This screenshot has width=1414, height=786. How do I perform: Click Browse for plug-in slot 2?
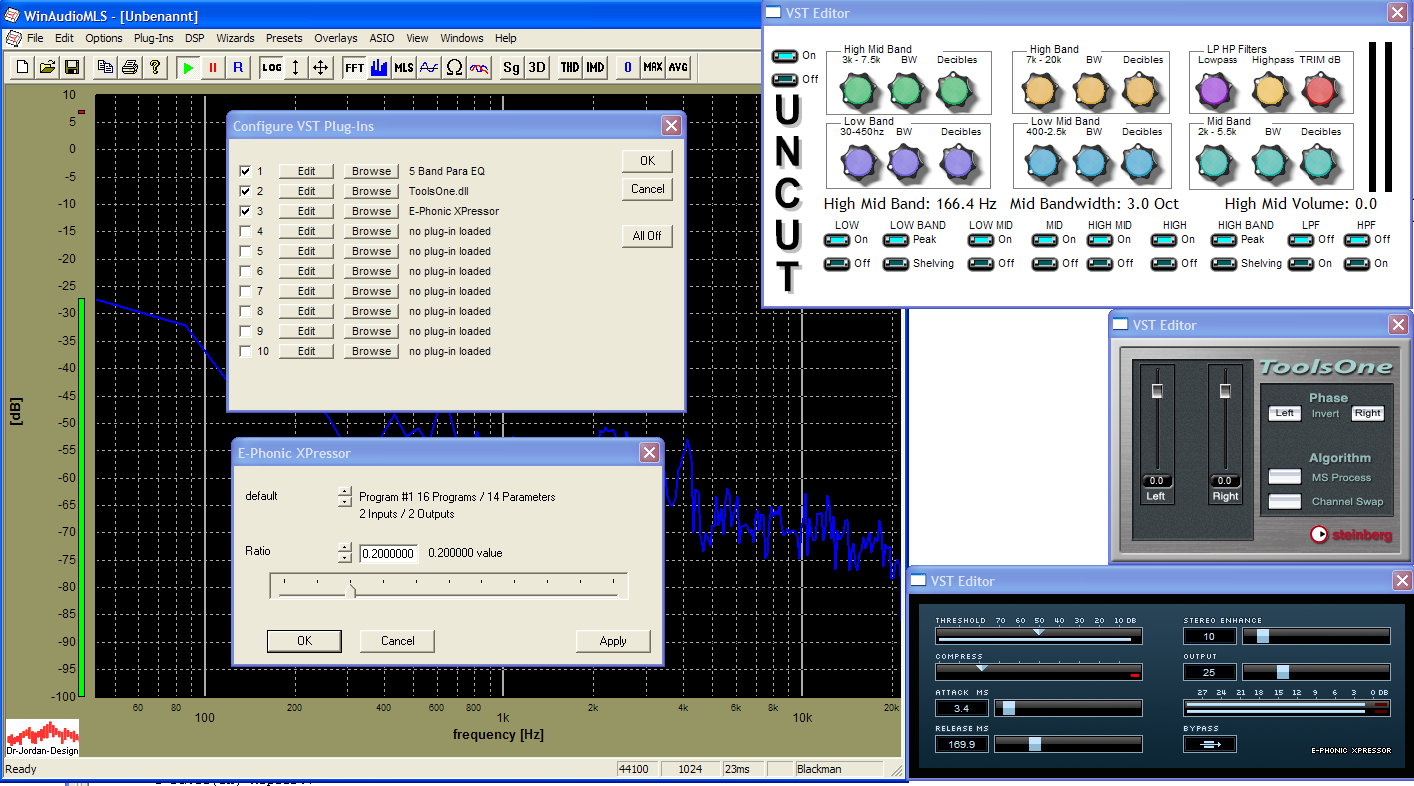(371, 191)
